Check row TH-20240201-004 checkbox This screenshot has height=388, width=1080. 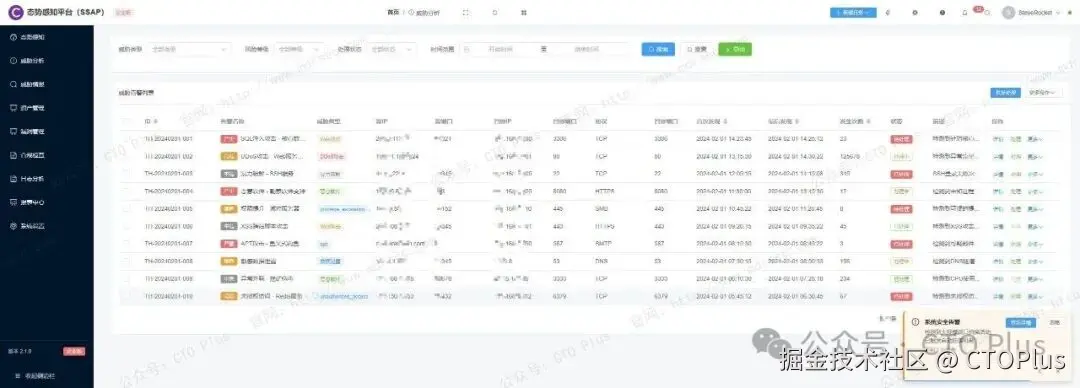pyautogui.click(x=125, y=191)
